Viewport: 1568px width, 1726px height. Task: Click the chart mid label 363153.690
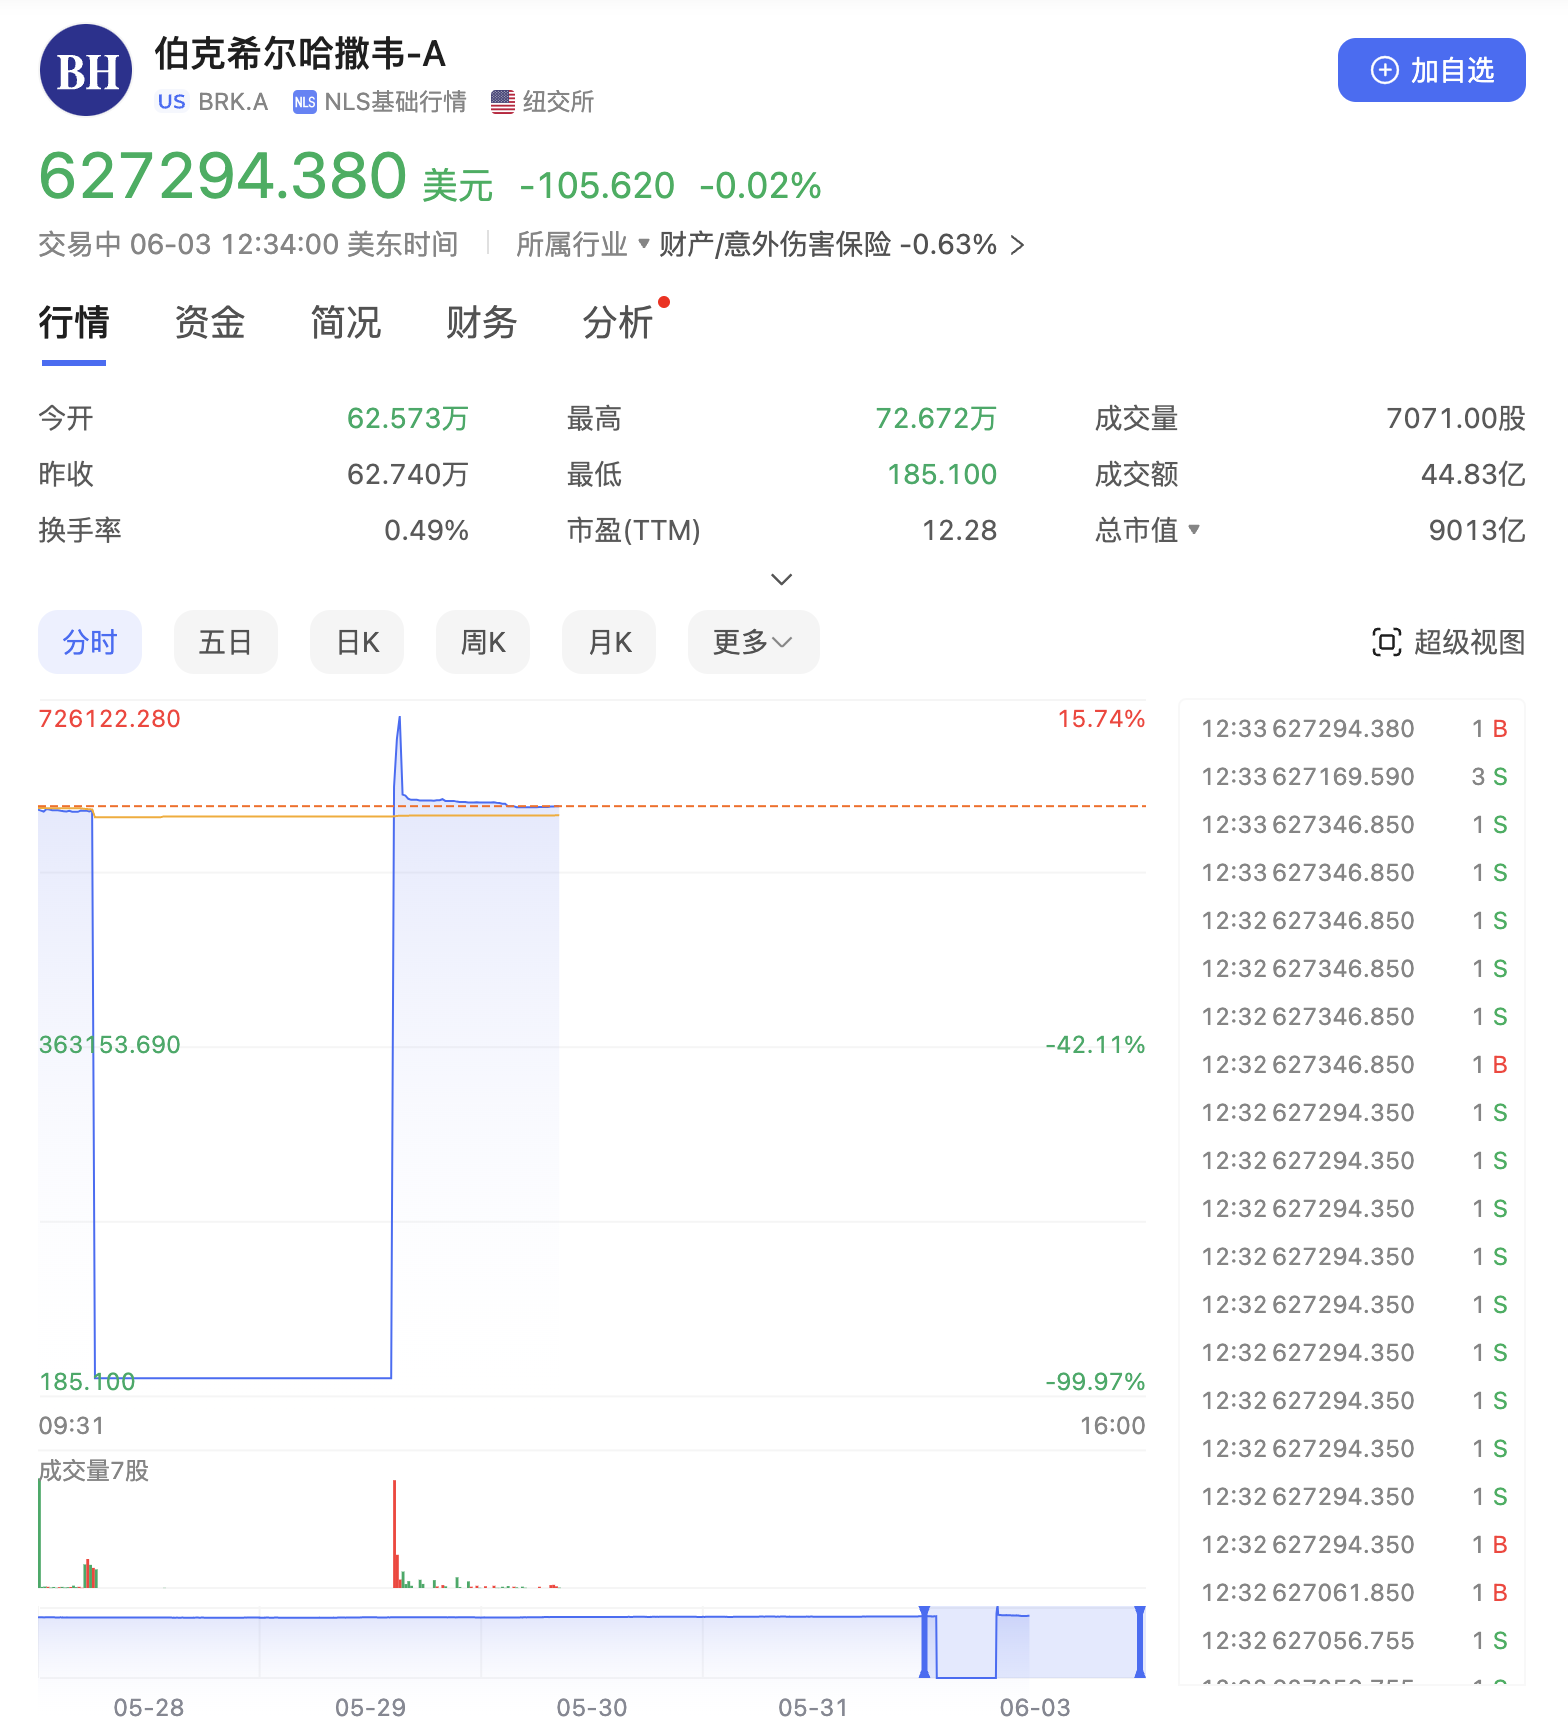click(x=110, y=1045)
